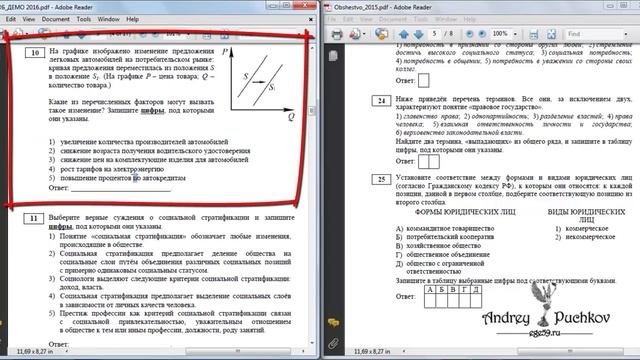Open Tools menu in Obshestvo_2015.pdf window

click(421, 19)
